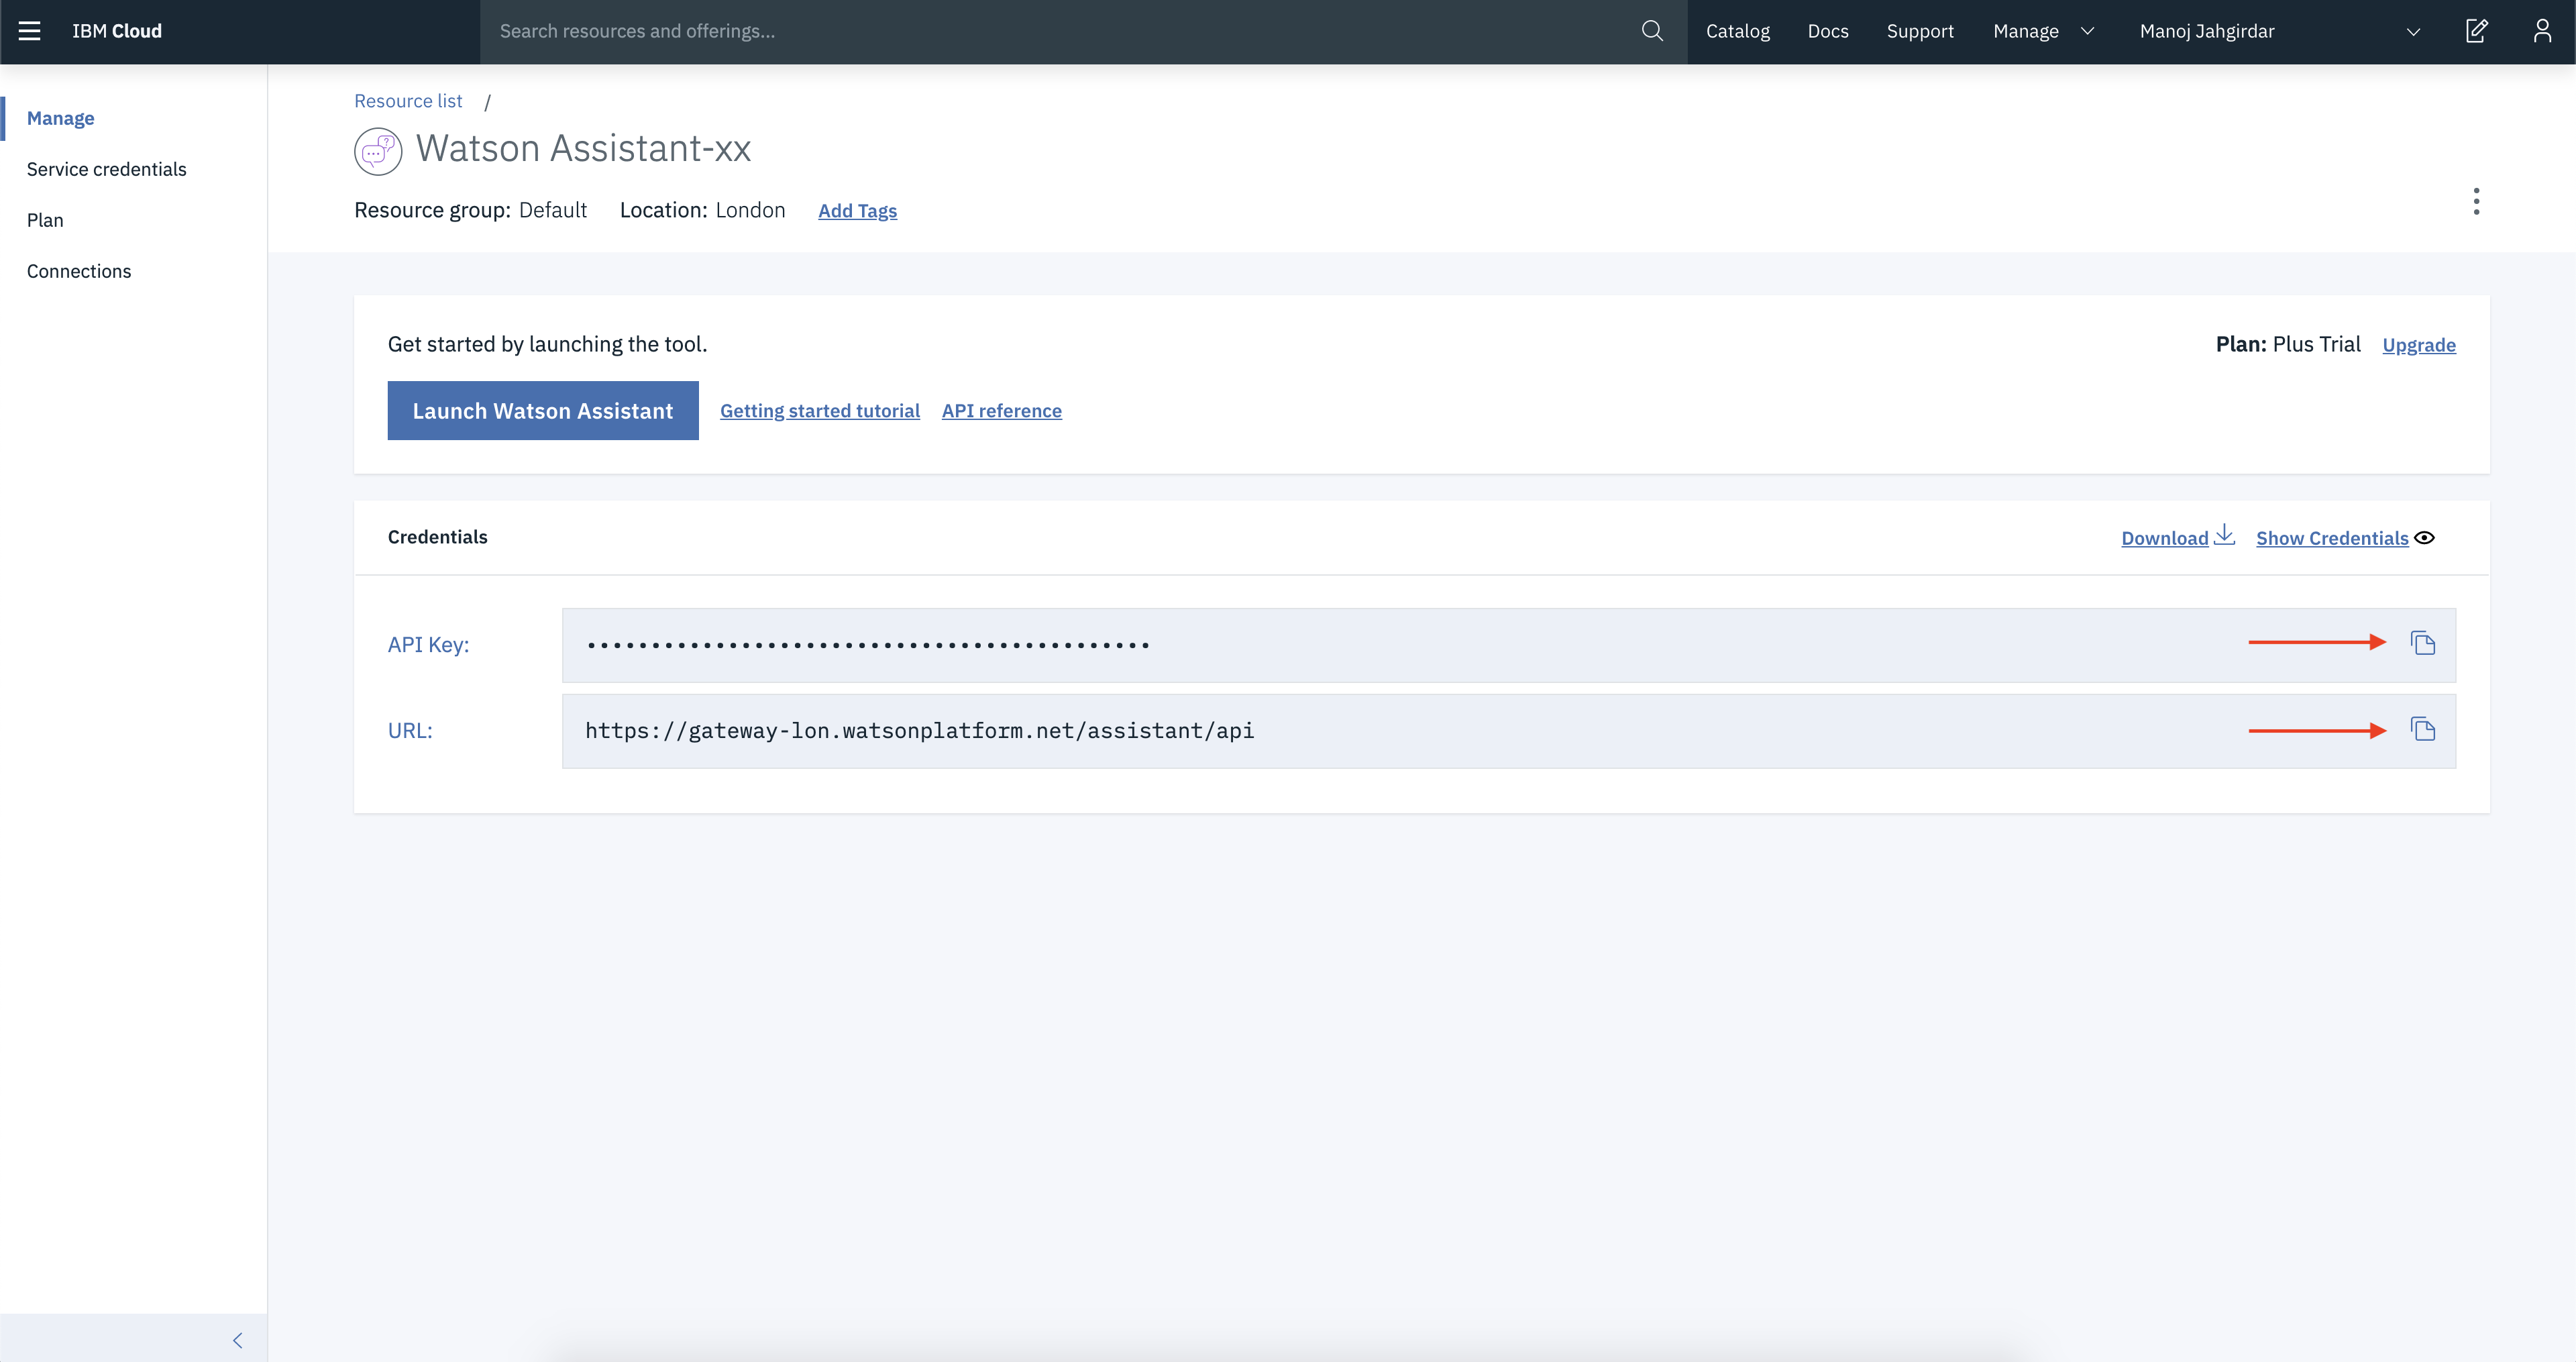The width and height of the screenshot is (2576, 1362).
Task: Open the Getting started tutorial link
Action: point(819,411)
